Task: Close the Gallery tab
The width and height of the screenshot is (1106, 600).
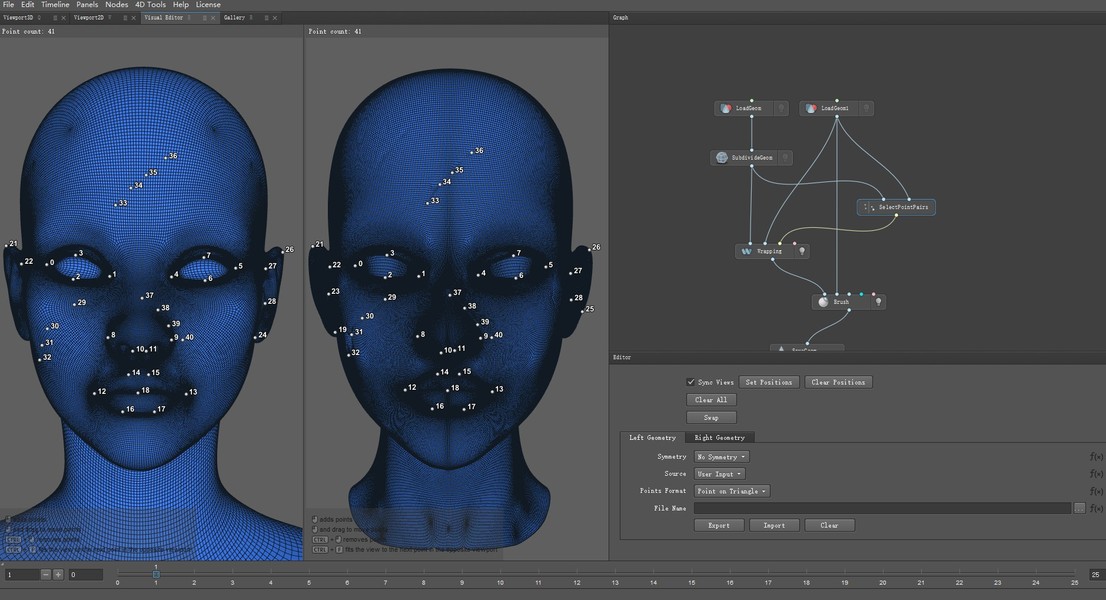Action: coord(274,18)
